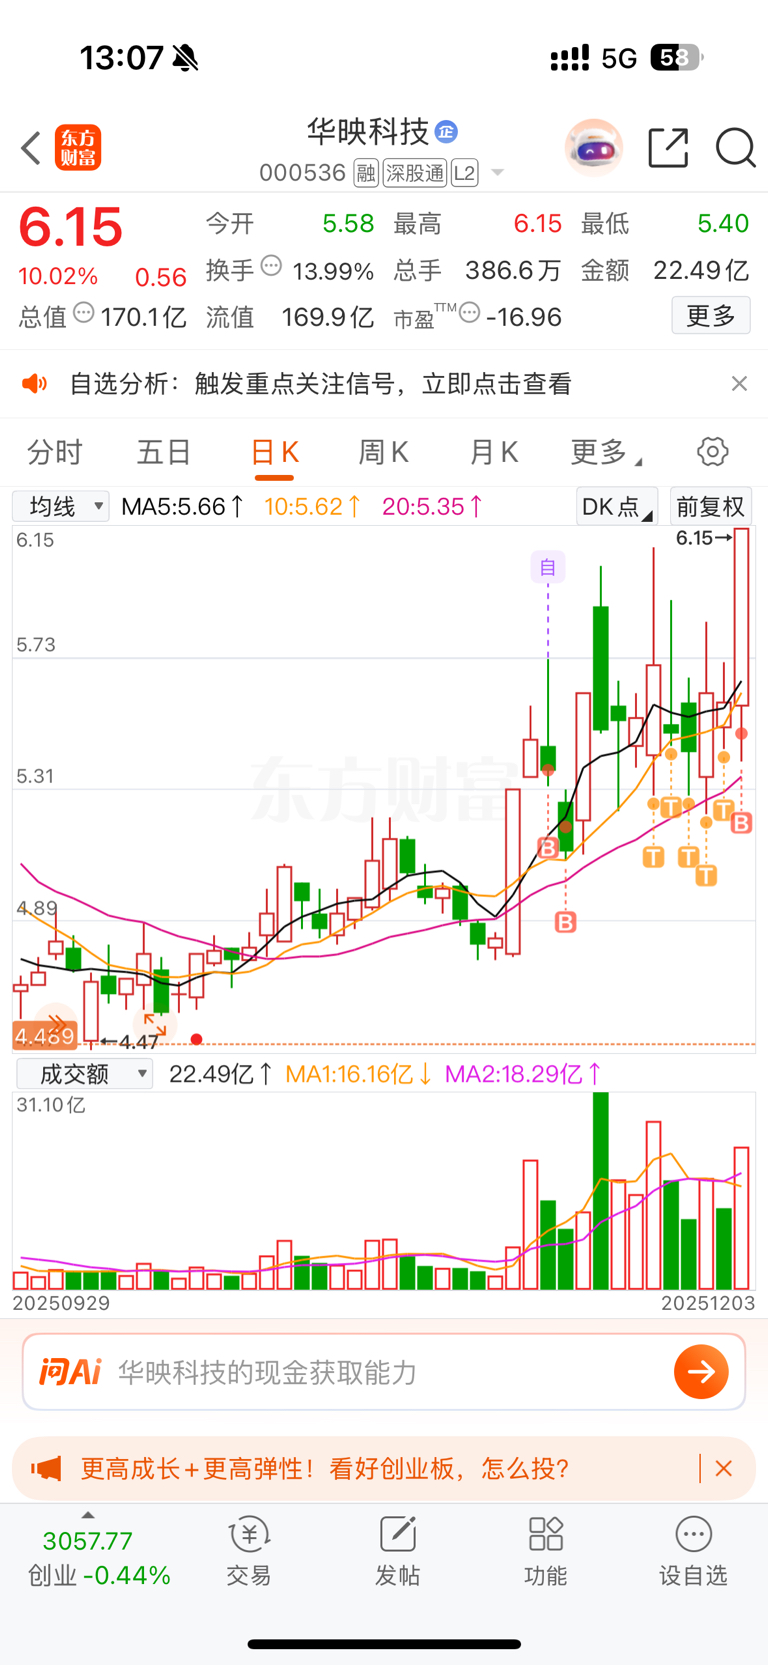Switch to the 分时 tab

[55, 453]
